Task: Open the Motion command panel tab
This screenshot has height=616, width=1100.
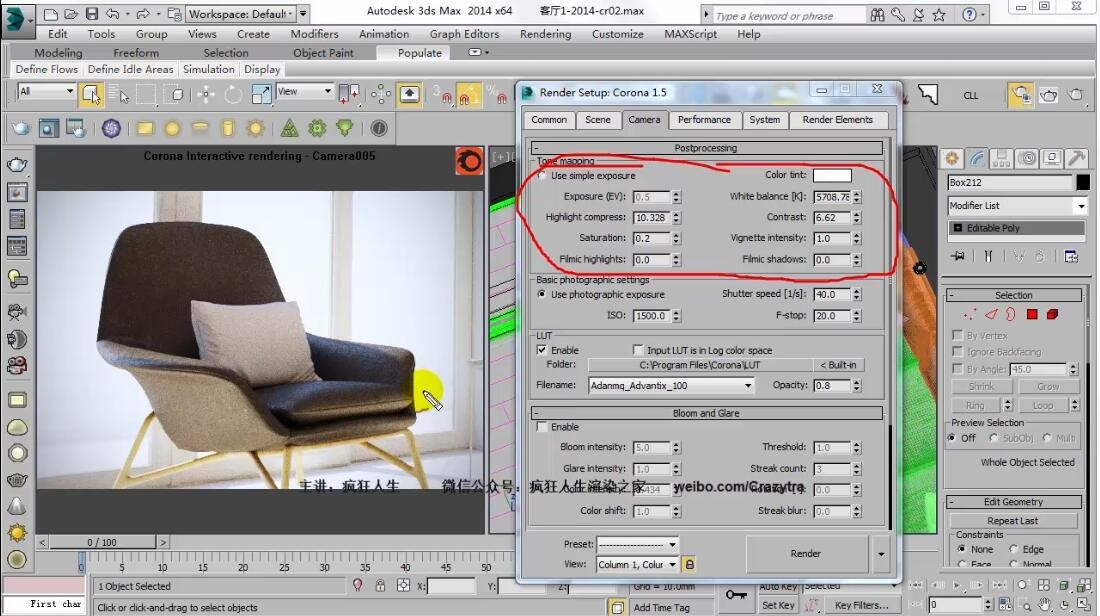Action: 1026,159
